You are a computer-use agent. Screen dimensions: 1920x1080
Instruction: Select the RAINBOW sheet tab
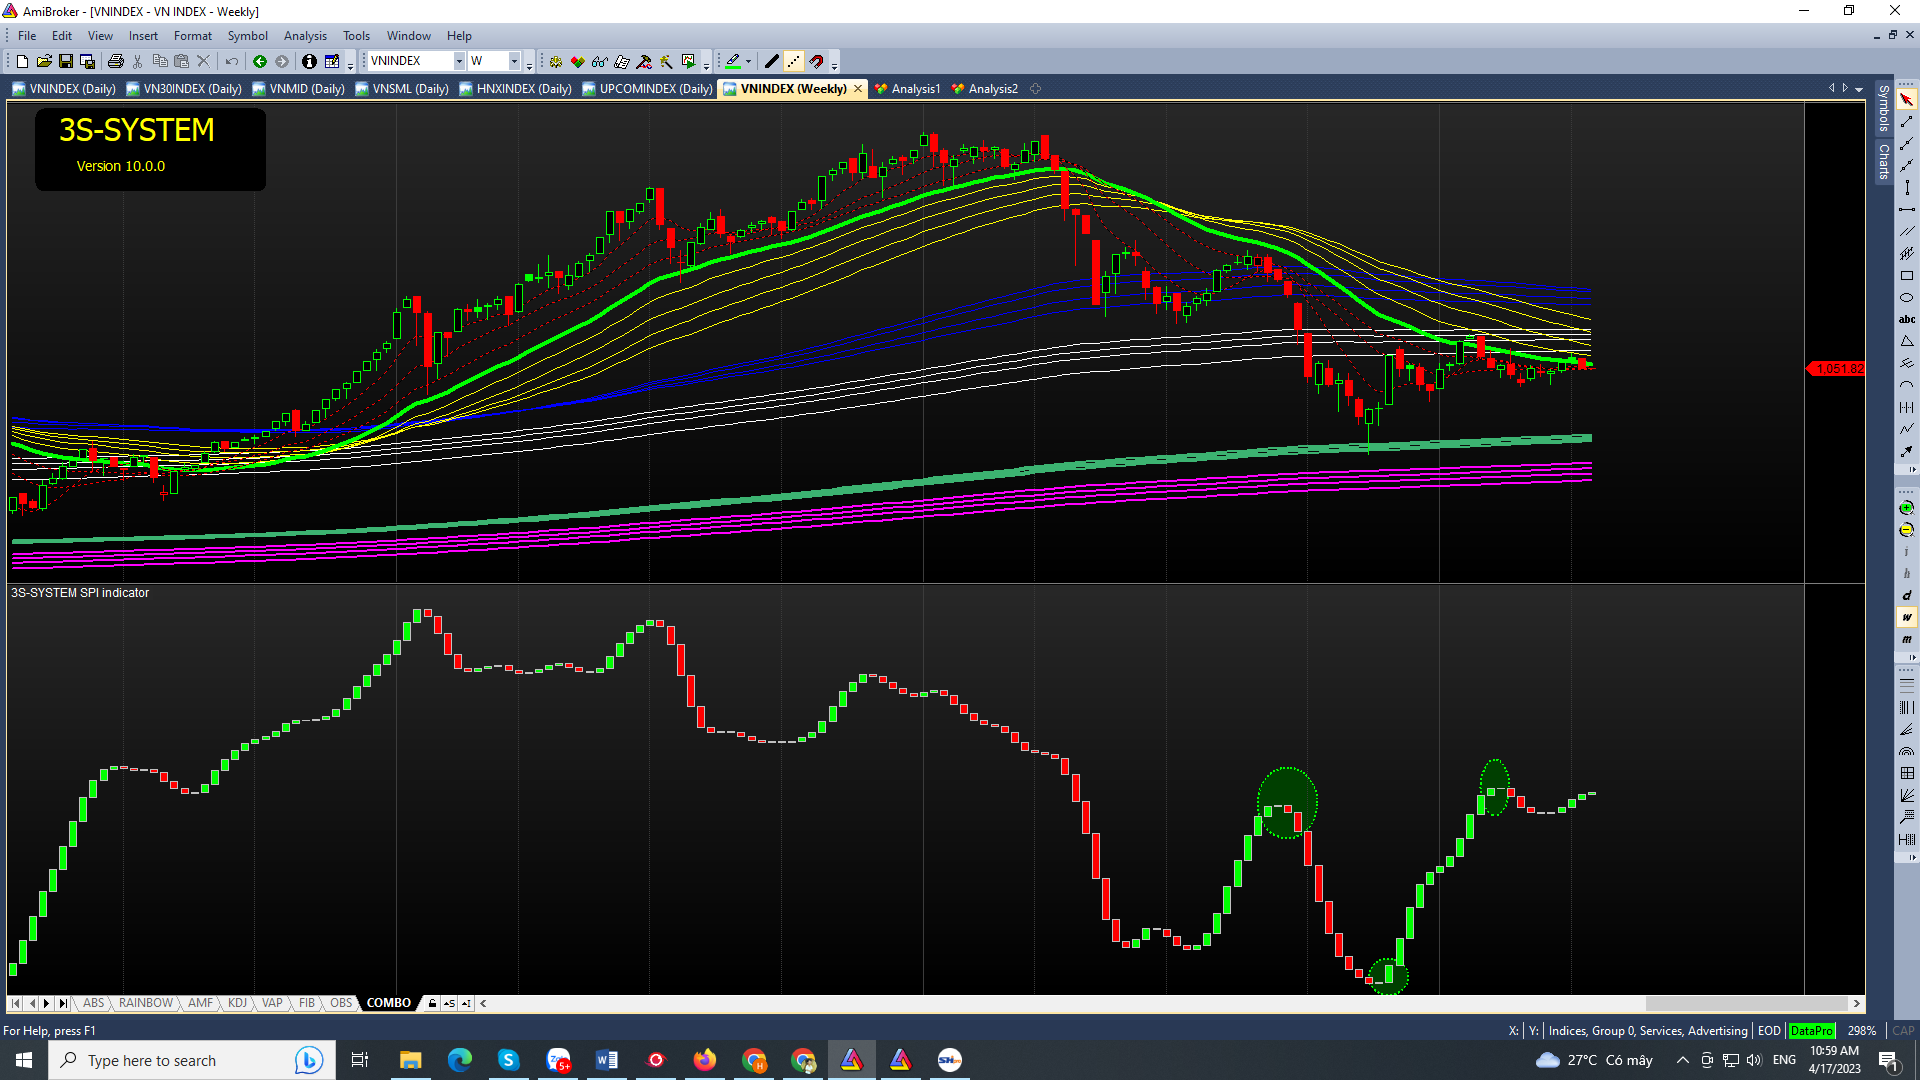(x=145, y=1003)
